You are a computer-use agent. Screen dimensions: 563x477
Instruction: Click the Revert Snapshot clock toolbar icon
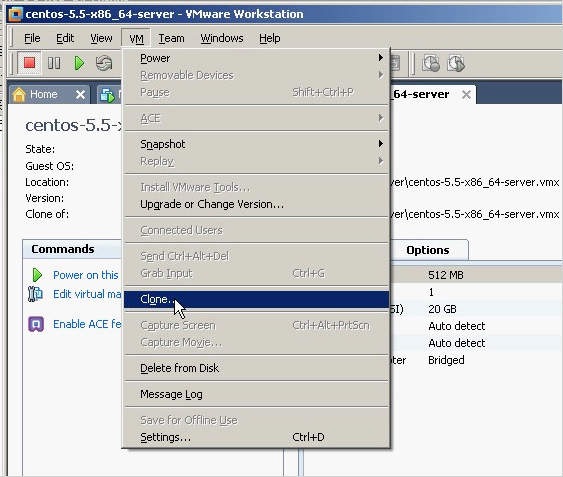tap(456, 63)
